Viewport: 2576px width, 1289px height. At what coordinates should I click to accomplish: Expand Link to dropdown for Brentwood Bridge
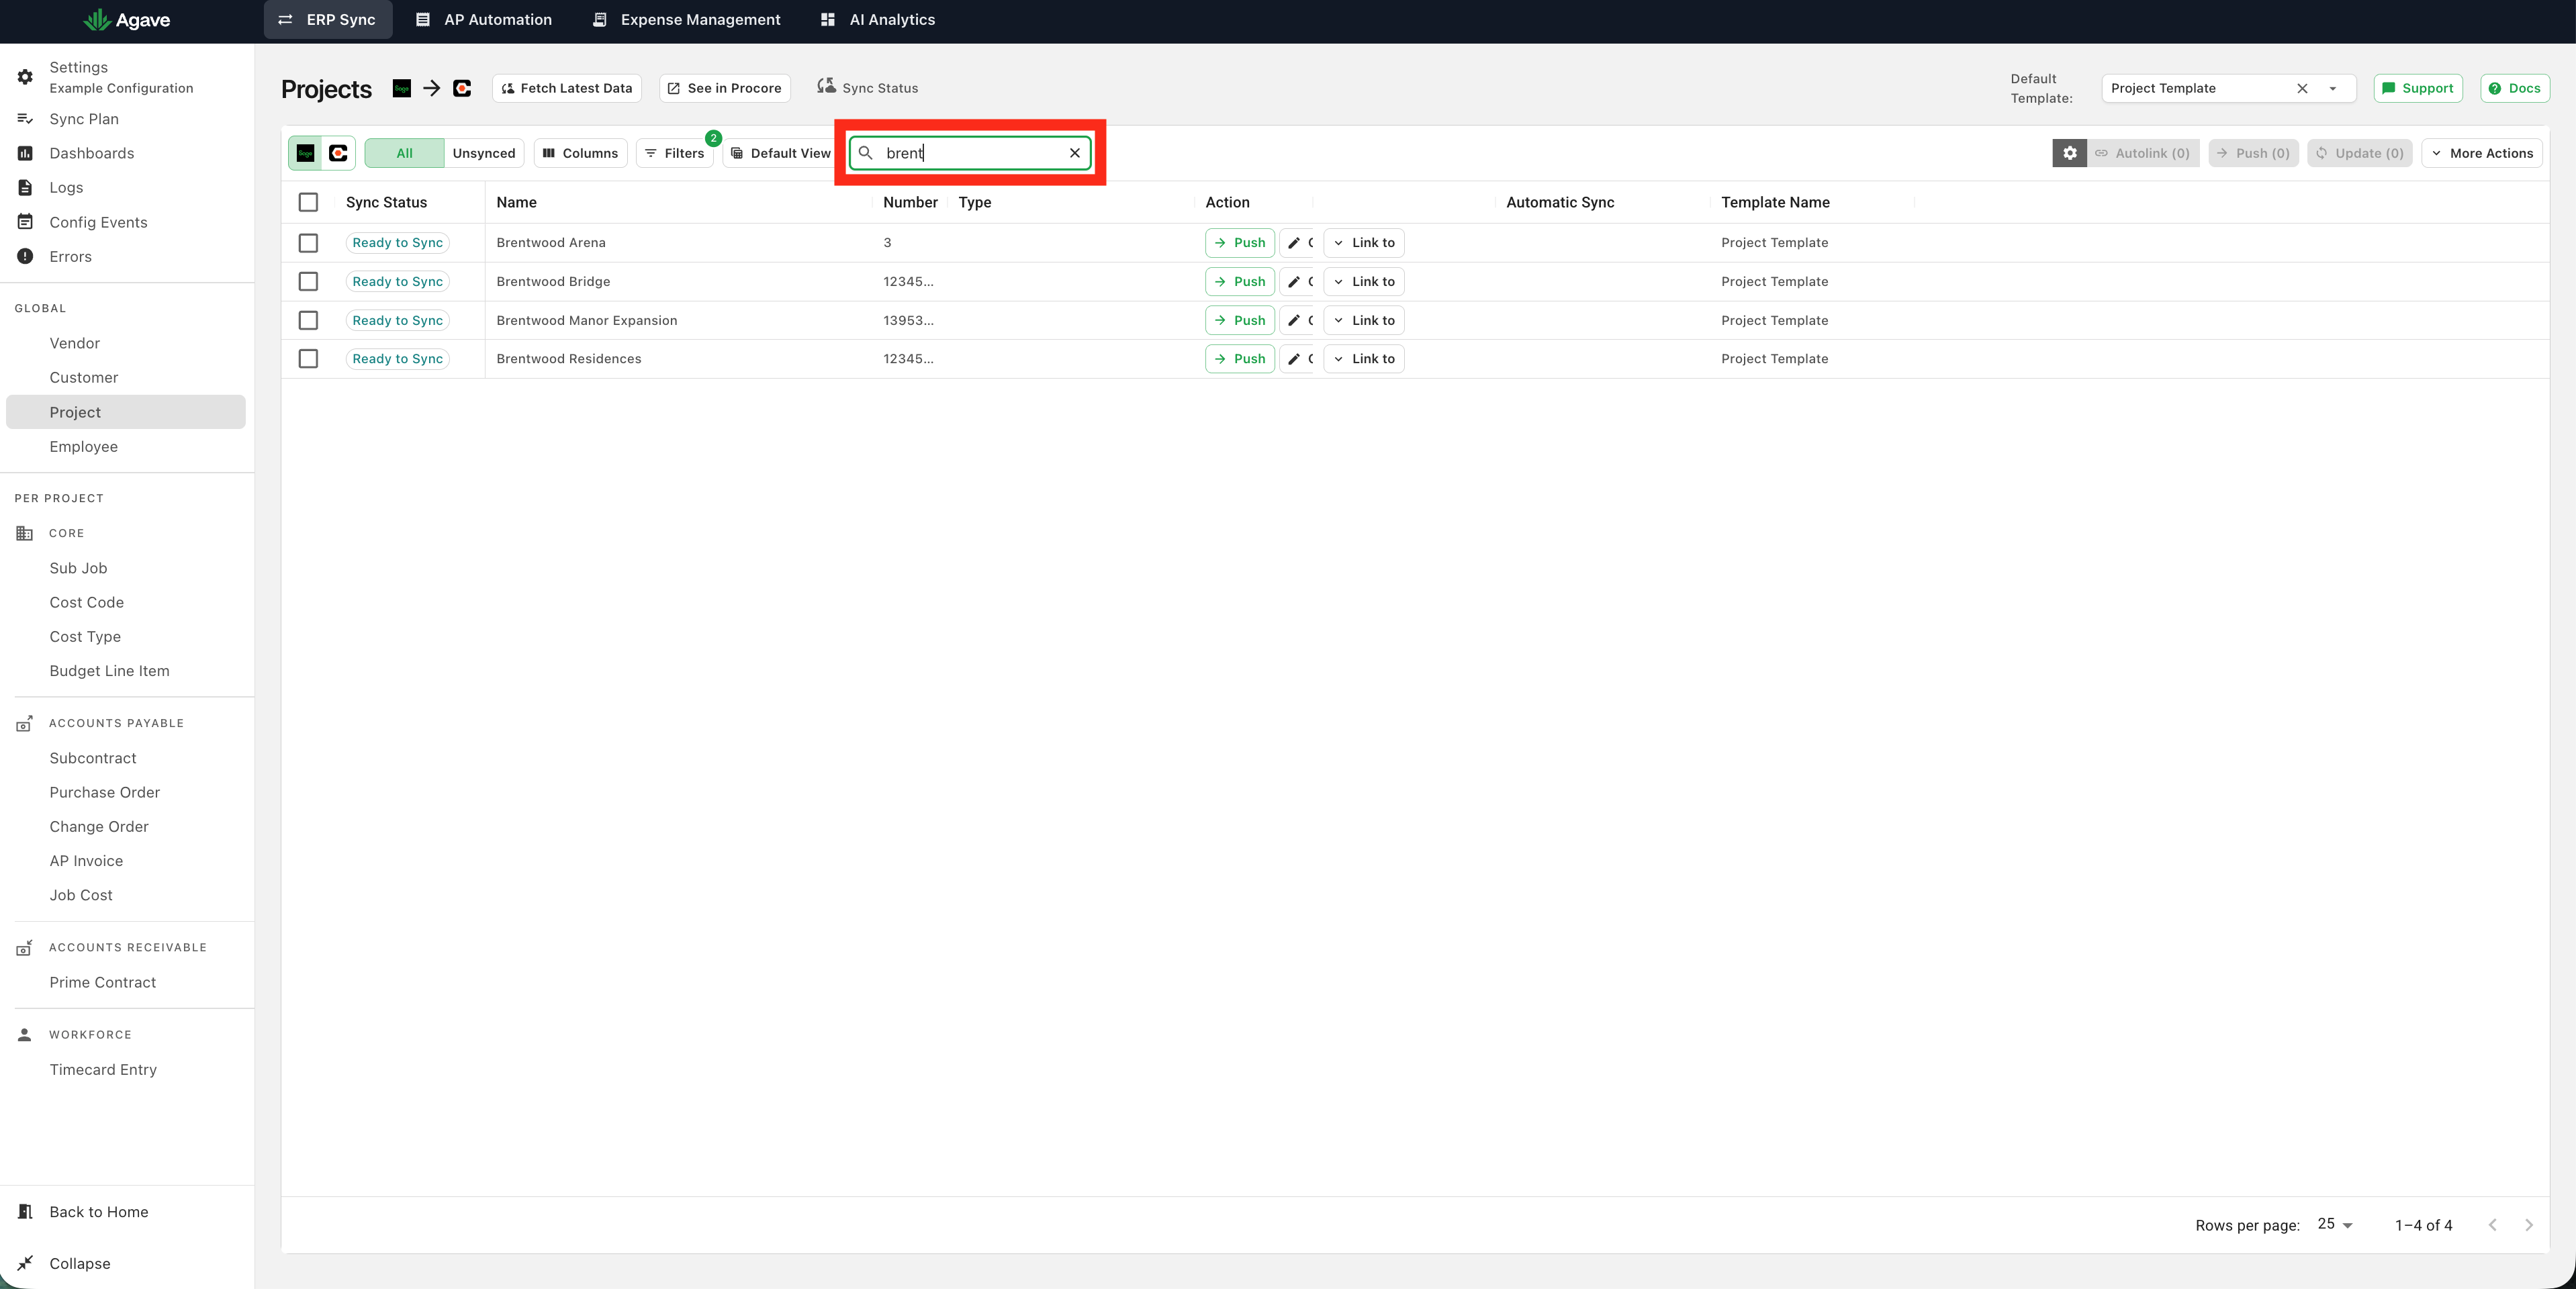point(1364,282)
